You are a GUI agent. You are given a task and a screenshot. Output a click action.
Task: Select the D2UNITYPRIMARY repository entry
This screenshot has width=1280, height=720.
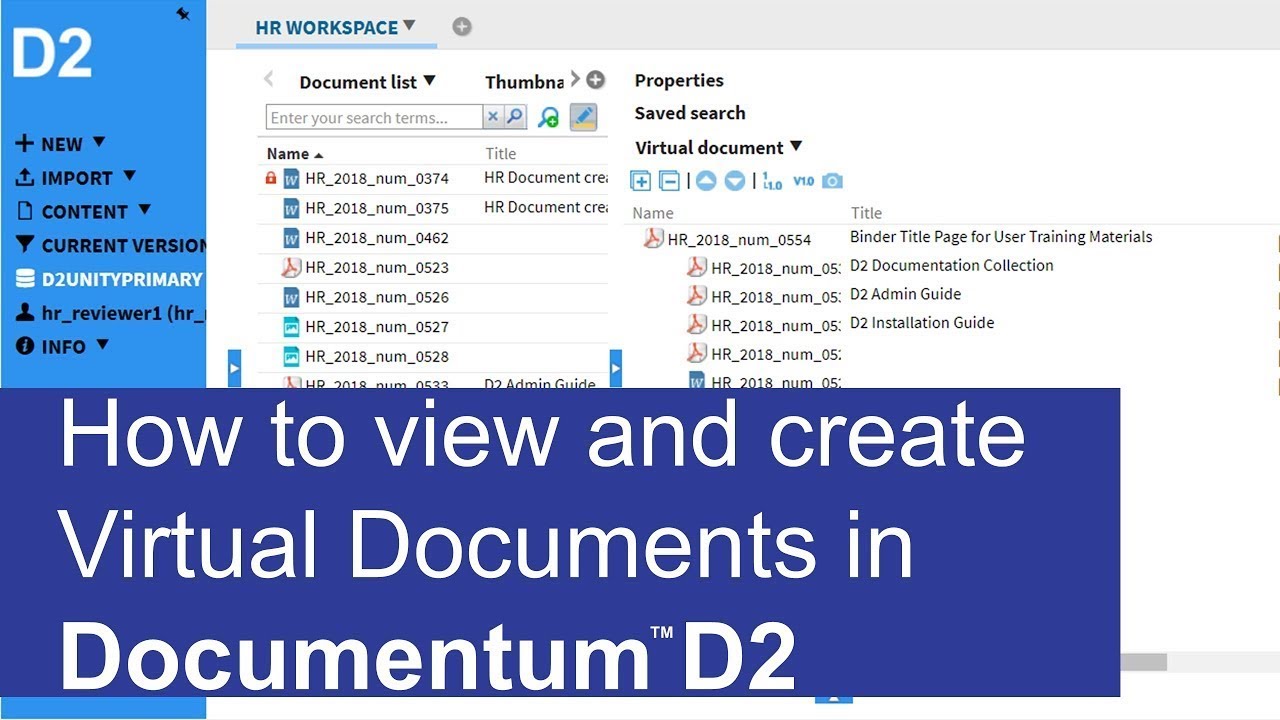pyautogui.click(x=109, y=279)
